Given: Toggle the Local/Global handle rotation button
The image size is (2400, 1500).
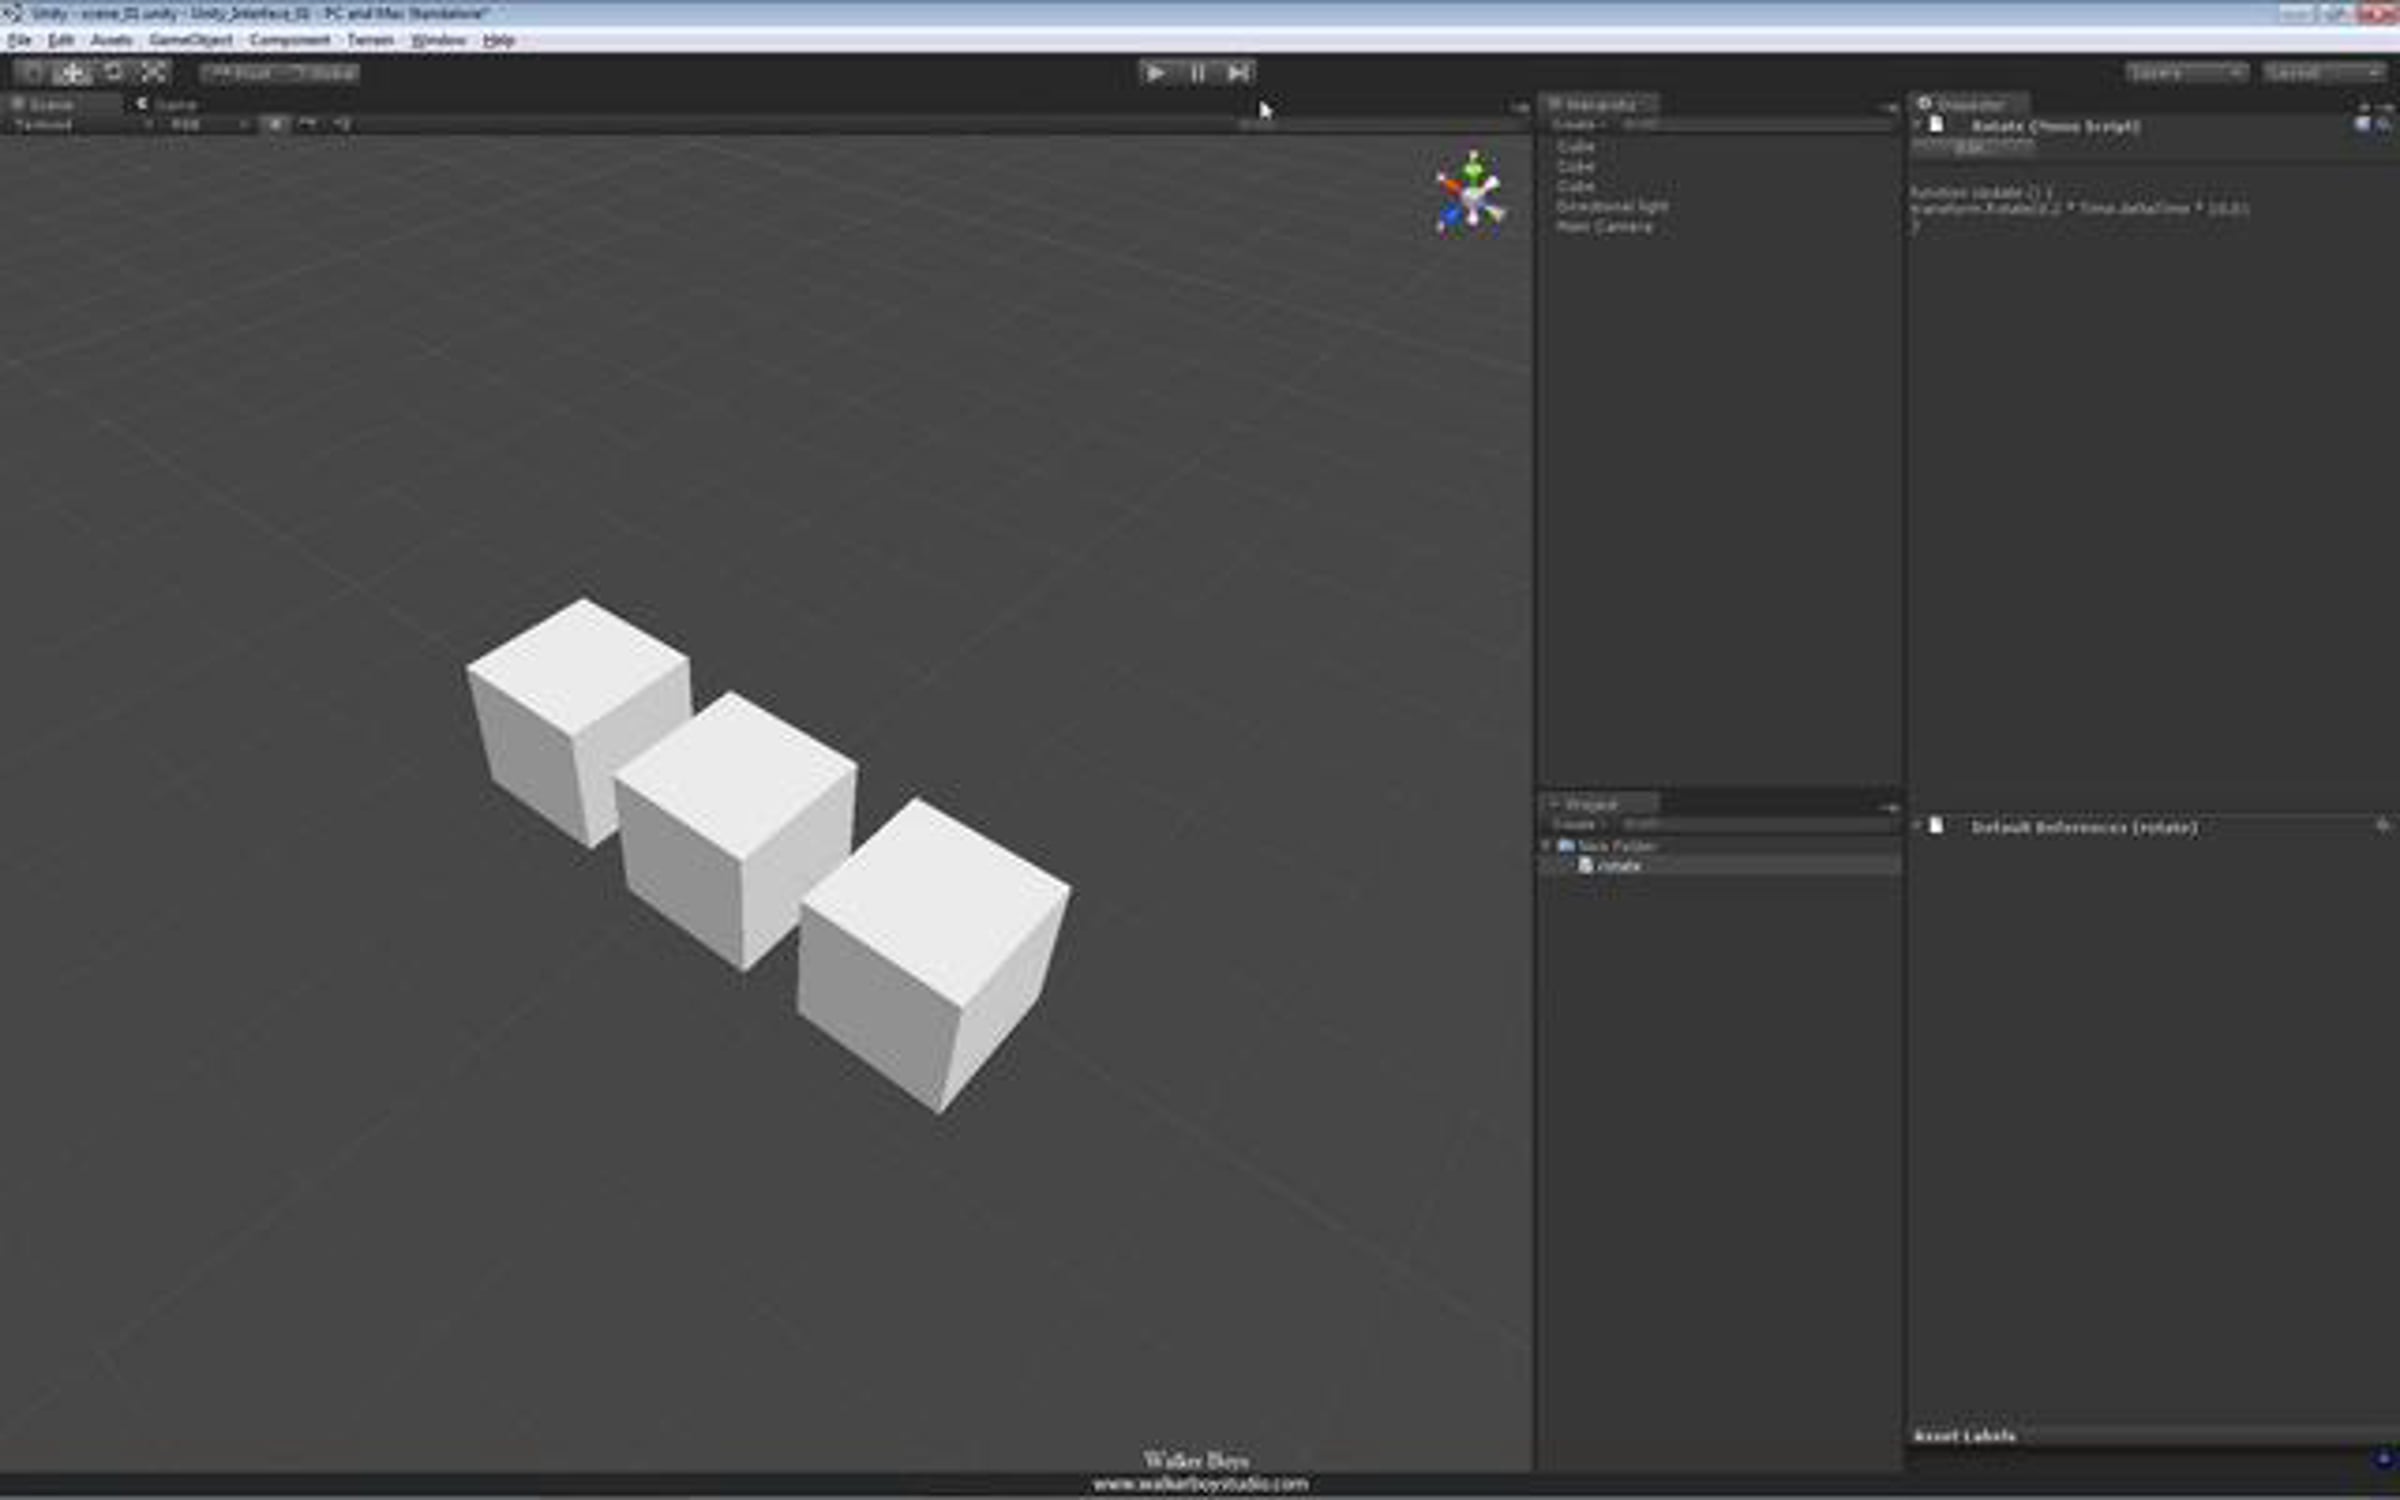Looking at the screenshot, I should coord(321,73).
